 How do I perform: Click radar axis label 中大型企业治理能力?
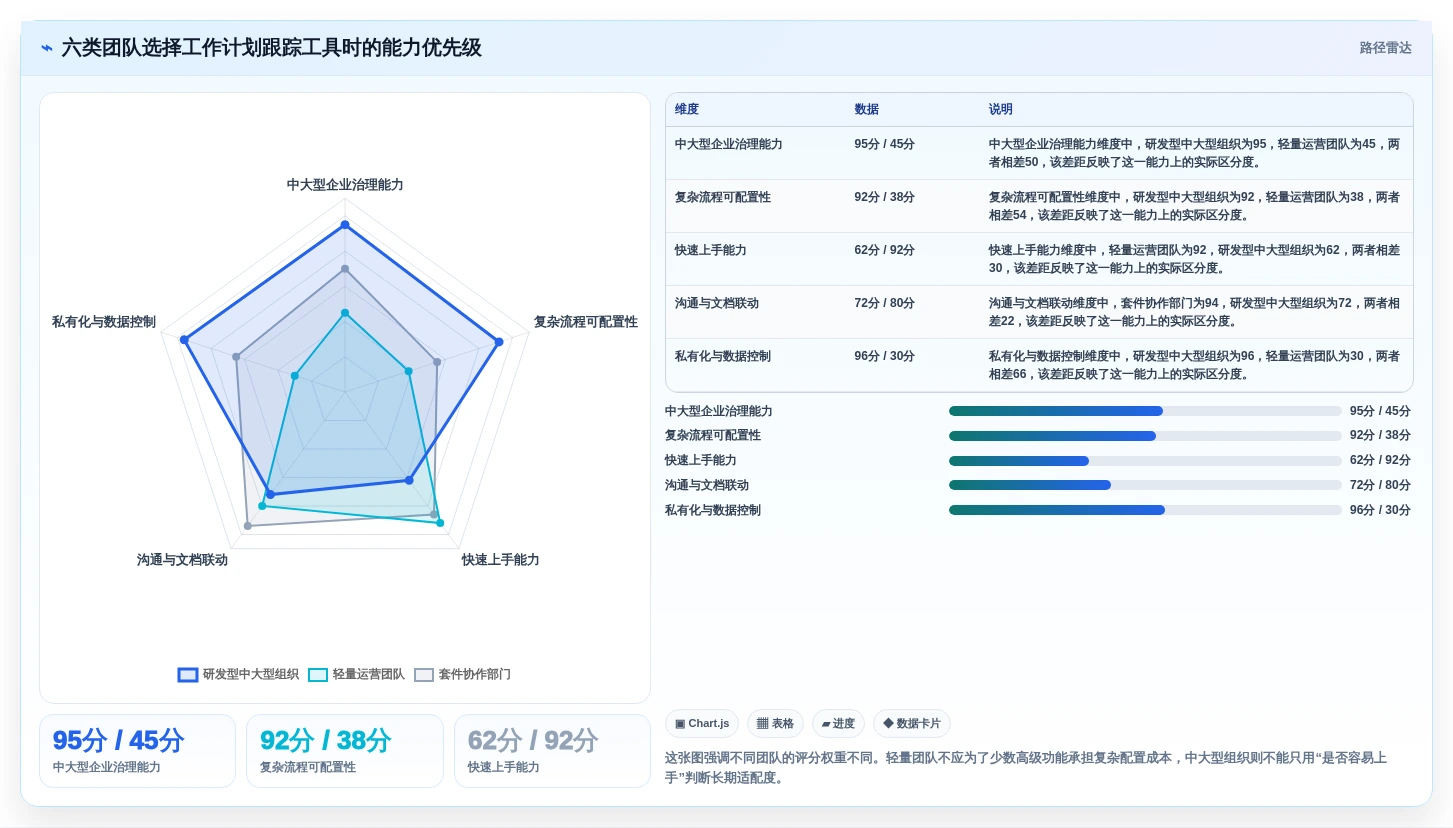pos(345,185)
